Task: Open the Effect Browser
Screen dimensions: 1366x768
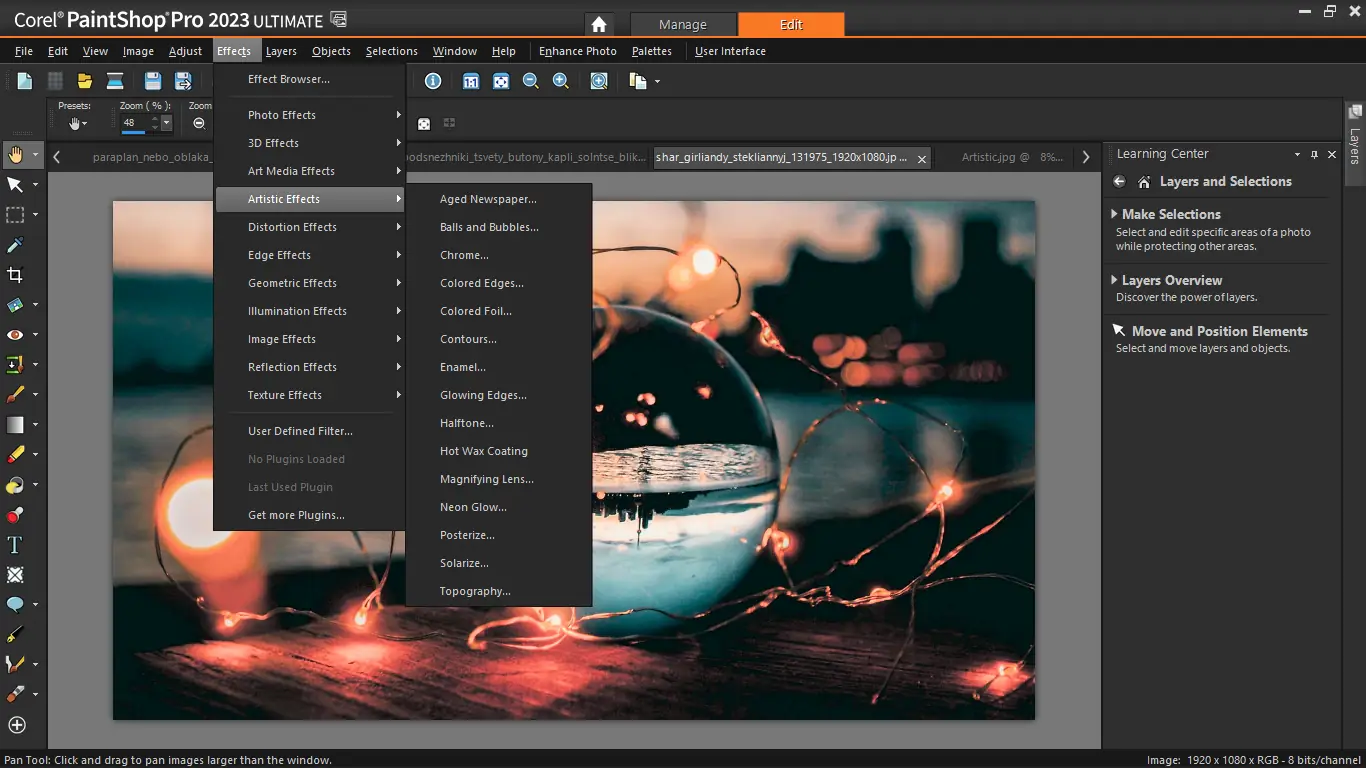Action: click(289, 79)
